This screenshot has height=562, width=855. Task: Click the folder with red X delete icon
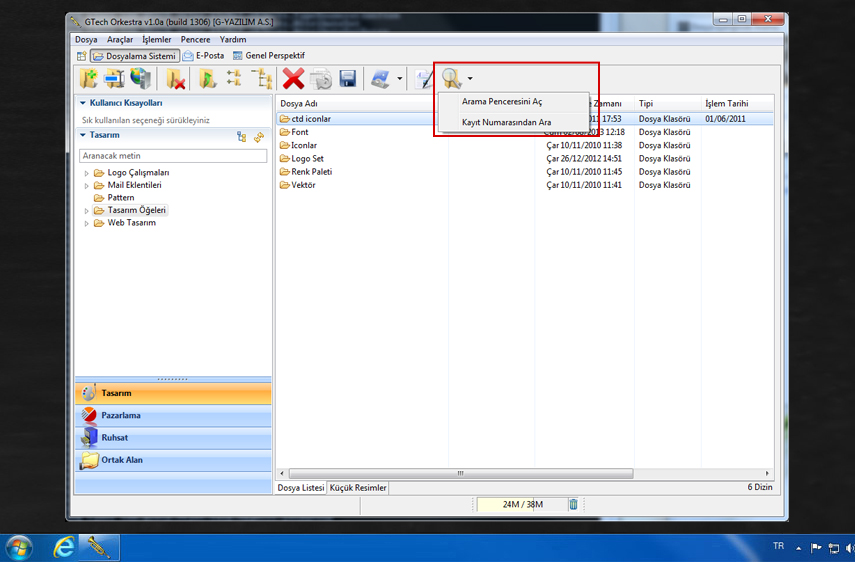coord(176,80)
